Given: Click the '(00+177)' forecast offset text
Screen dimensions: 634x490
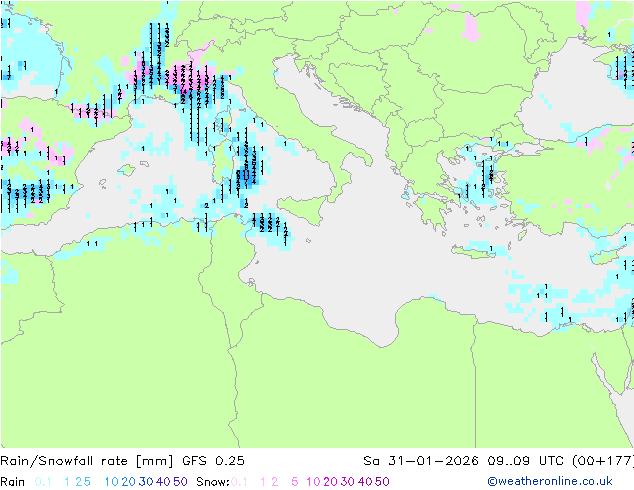Looking at the screenshot, I should tap(603, 461).
